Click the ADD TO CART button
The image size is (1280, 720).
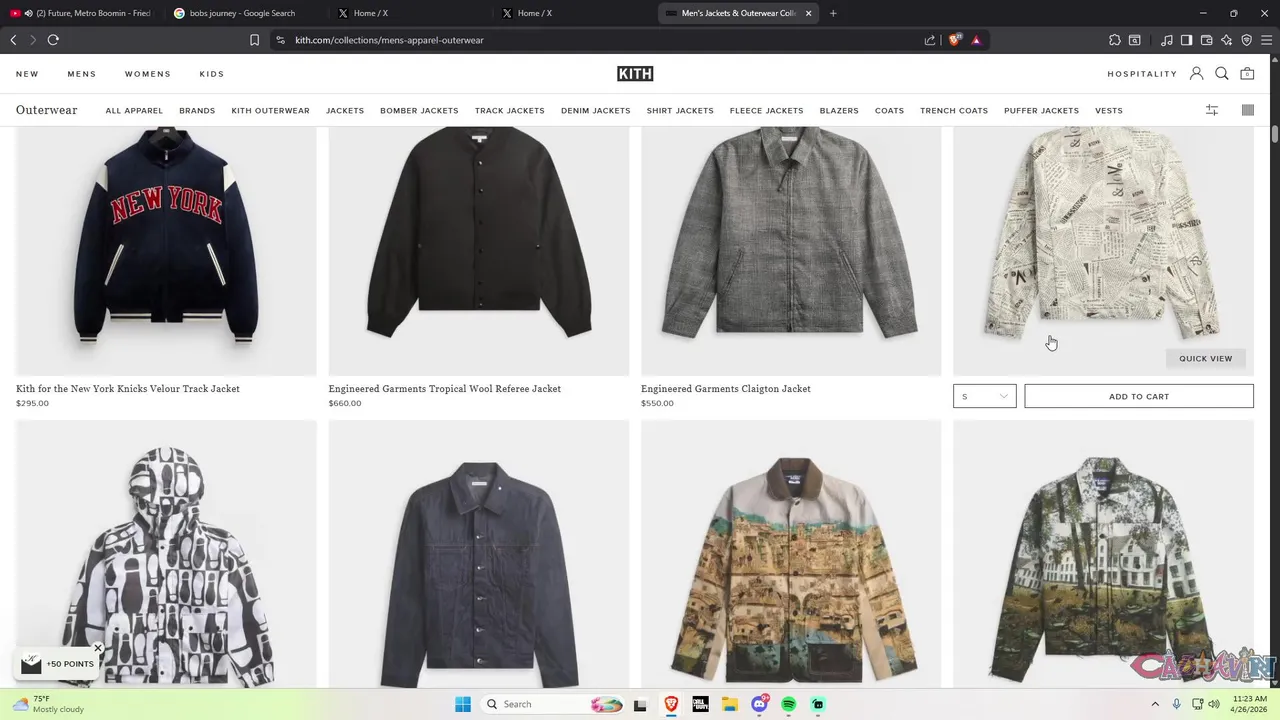(1139, 396)
